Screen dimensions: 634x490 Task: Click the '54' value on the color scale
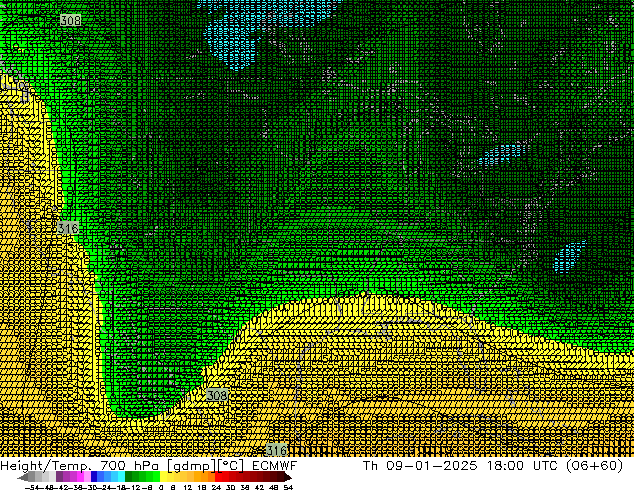288,487
